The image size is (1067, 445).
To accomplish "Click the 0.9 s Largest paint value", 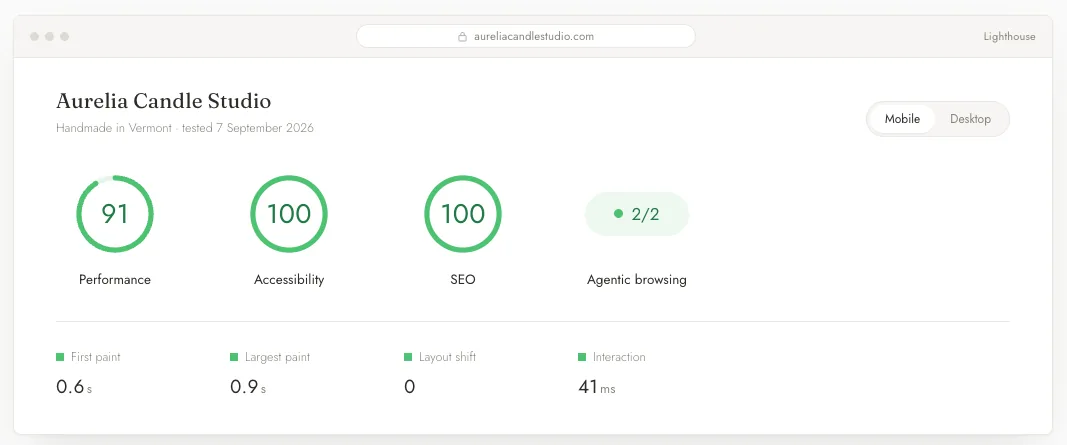I will (x=248, y=387).
